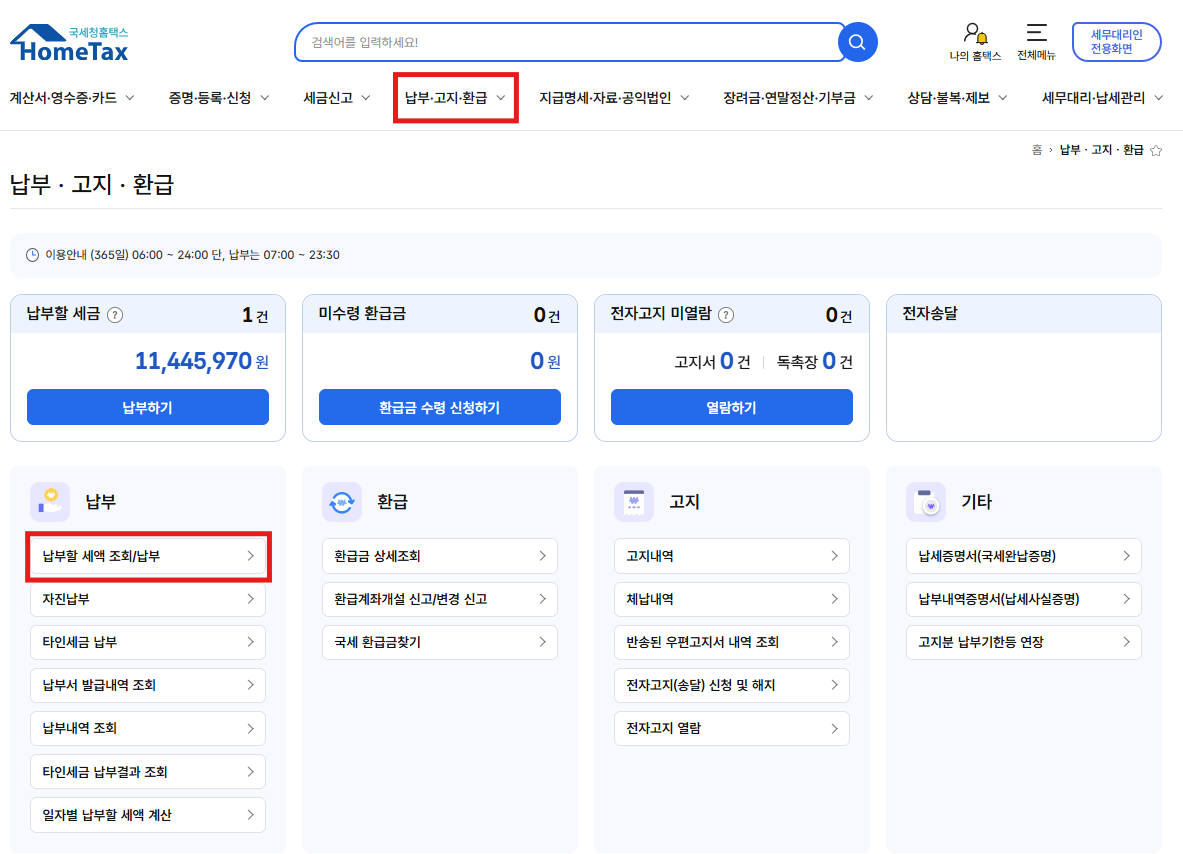Open 나의 홈택스 profile icon
1183x854 pixels.
pyautogui.click(x=974, y=34)
